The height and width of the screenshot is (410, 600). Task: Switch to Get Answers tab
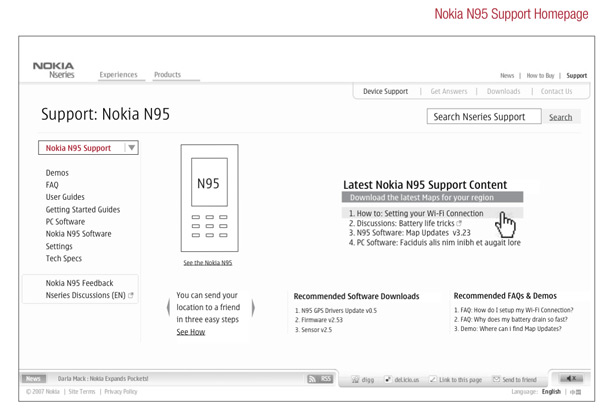pyautogui.click(x=449, y=91)
